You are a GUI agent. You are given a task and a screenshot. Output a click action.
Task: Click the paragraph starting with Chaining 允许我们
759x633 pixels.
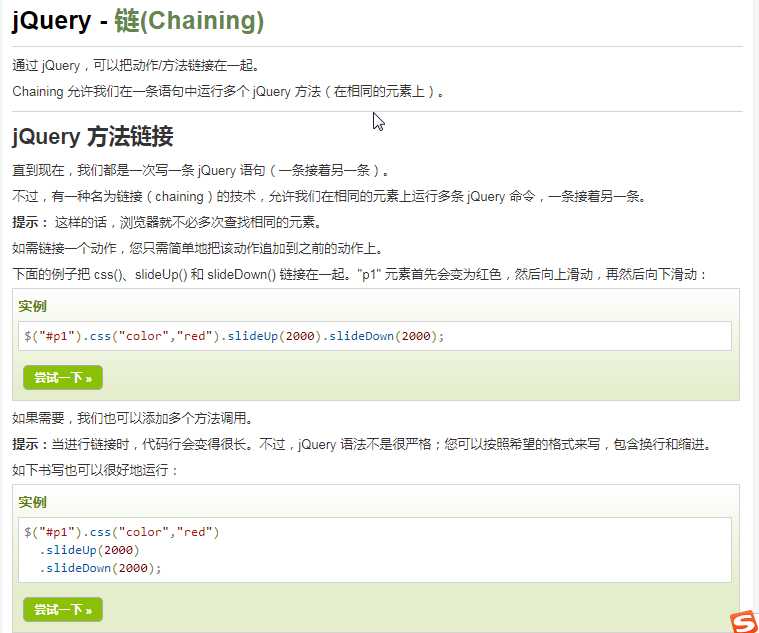[228, 91]
